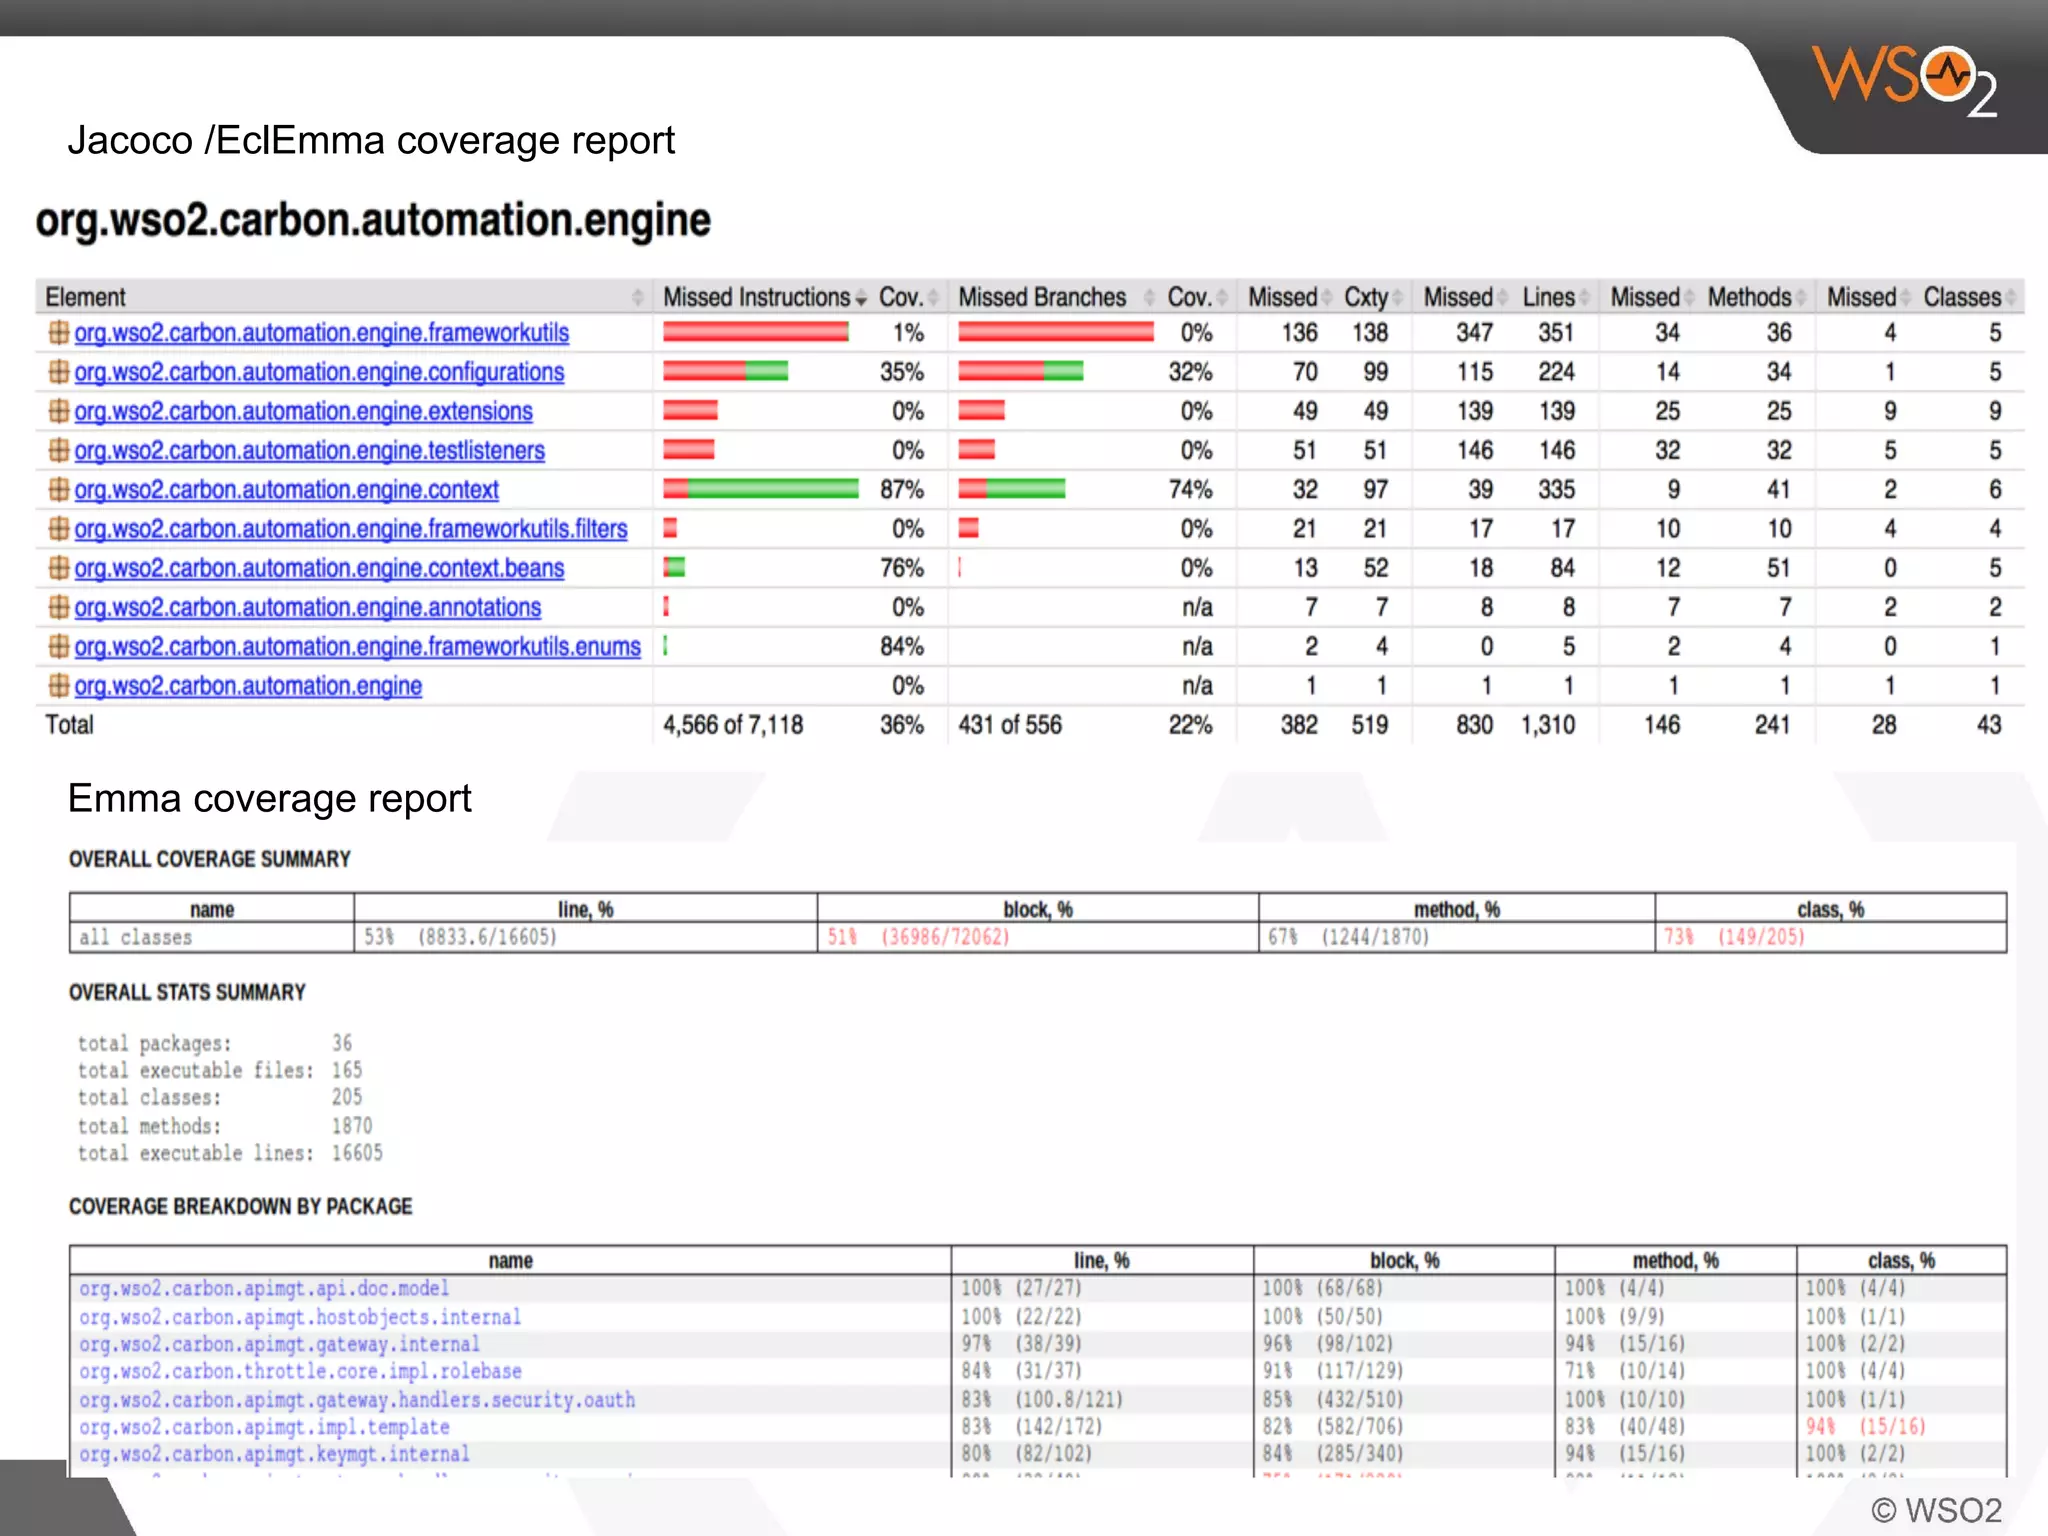
Task: Click package icon beside testlisteners link
Action: [59, 450]
